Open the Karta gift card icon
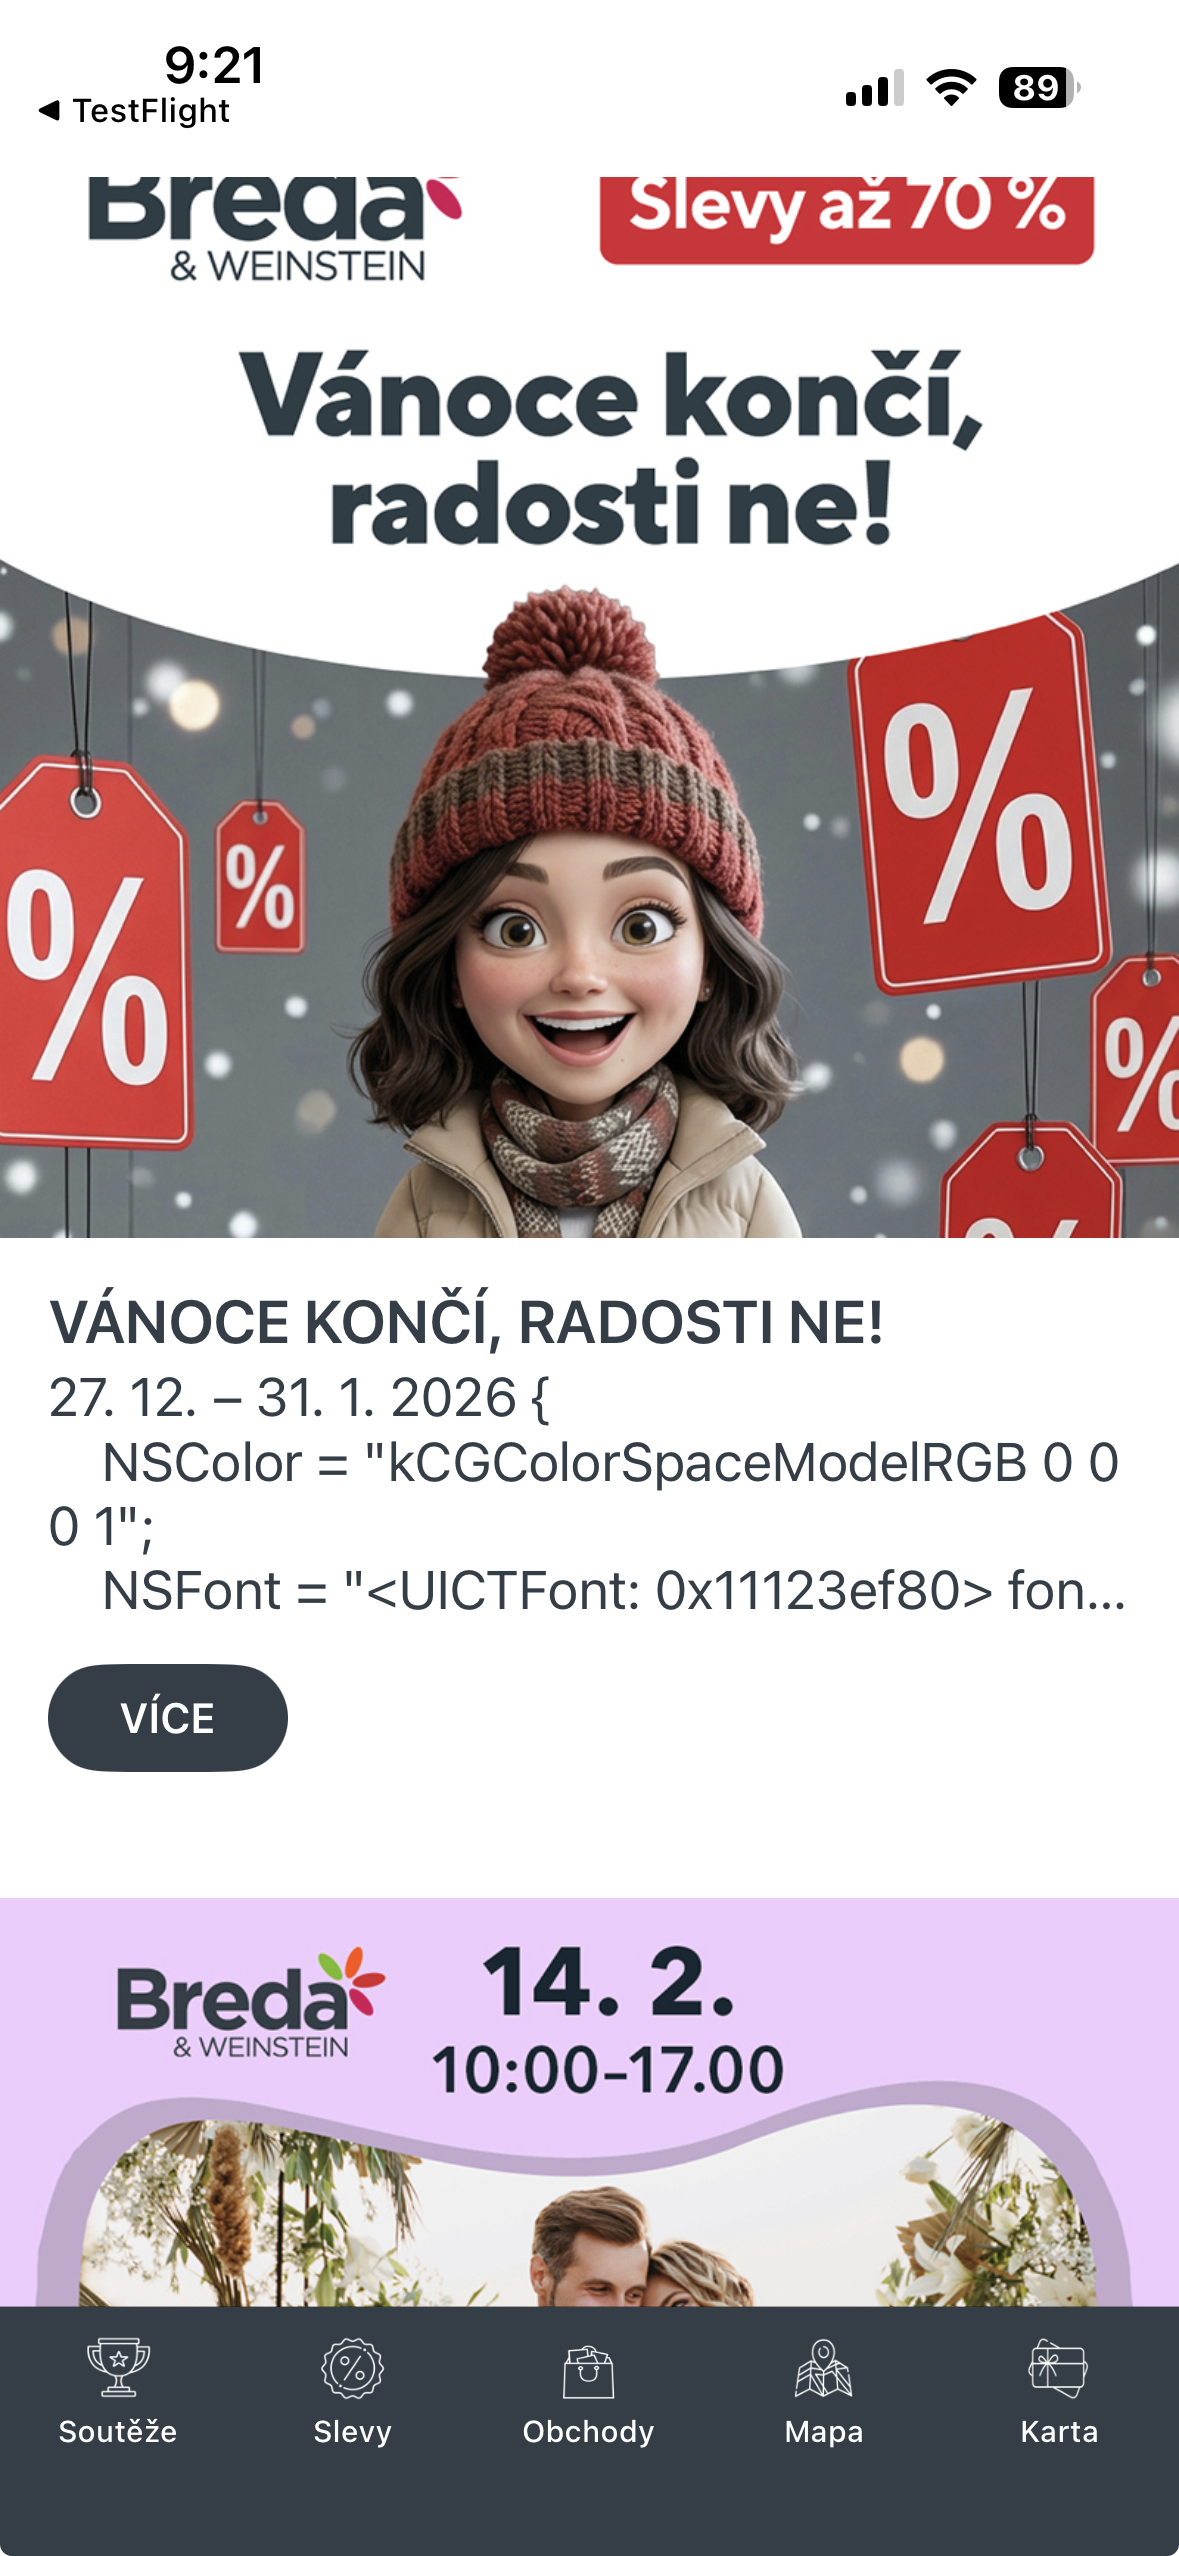 pyautogui.click(x=1058, y=2367)
